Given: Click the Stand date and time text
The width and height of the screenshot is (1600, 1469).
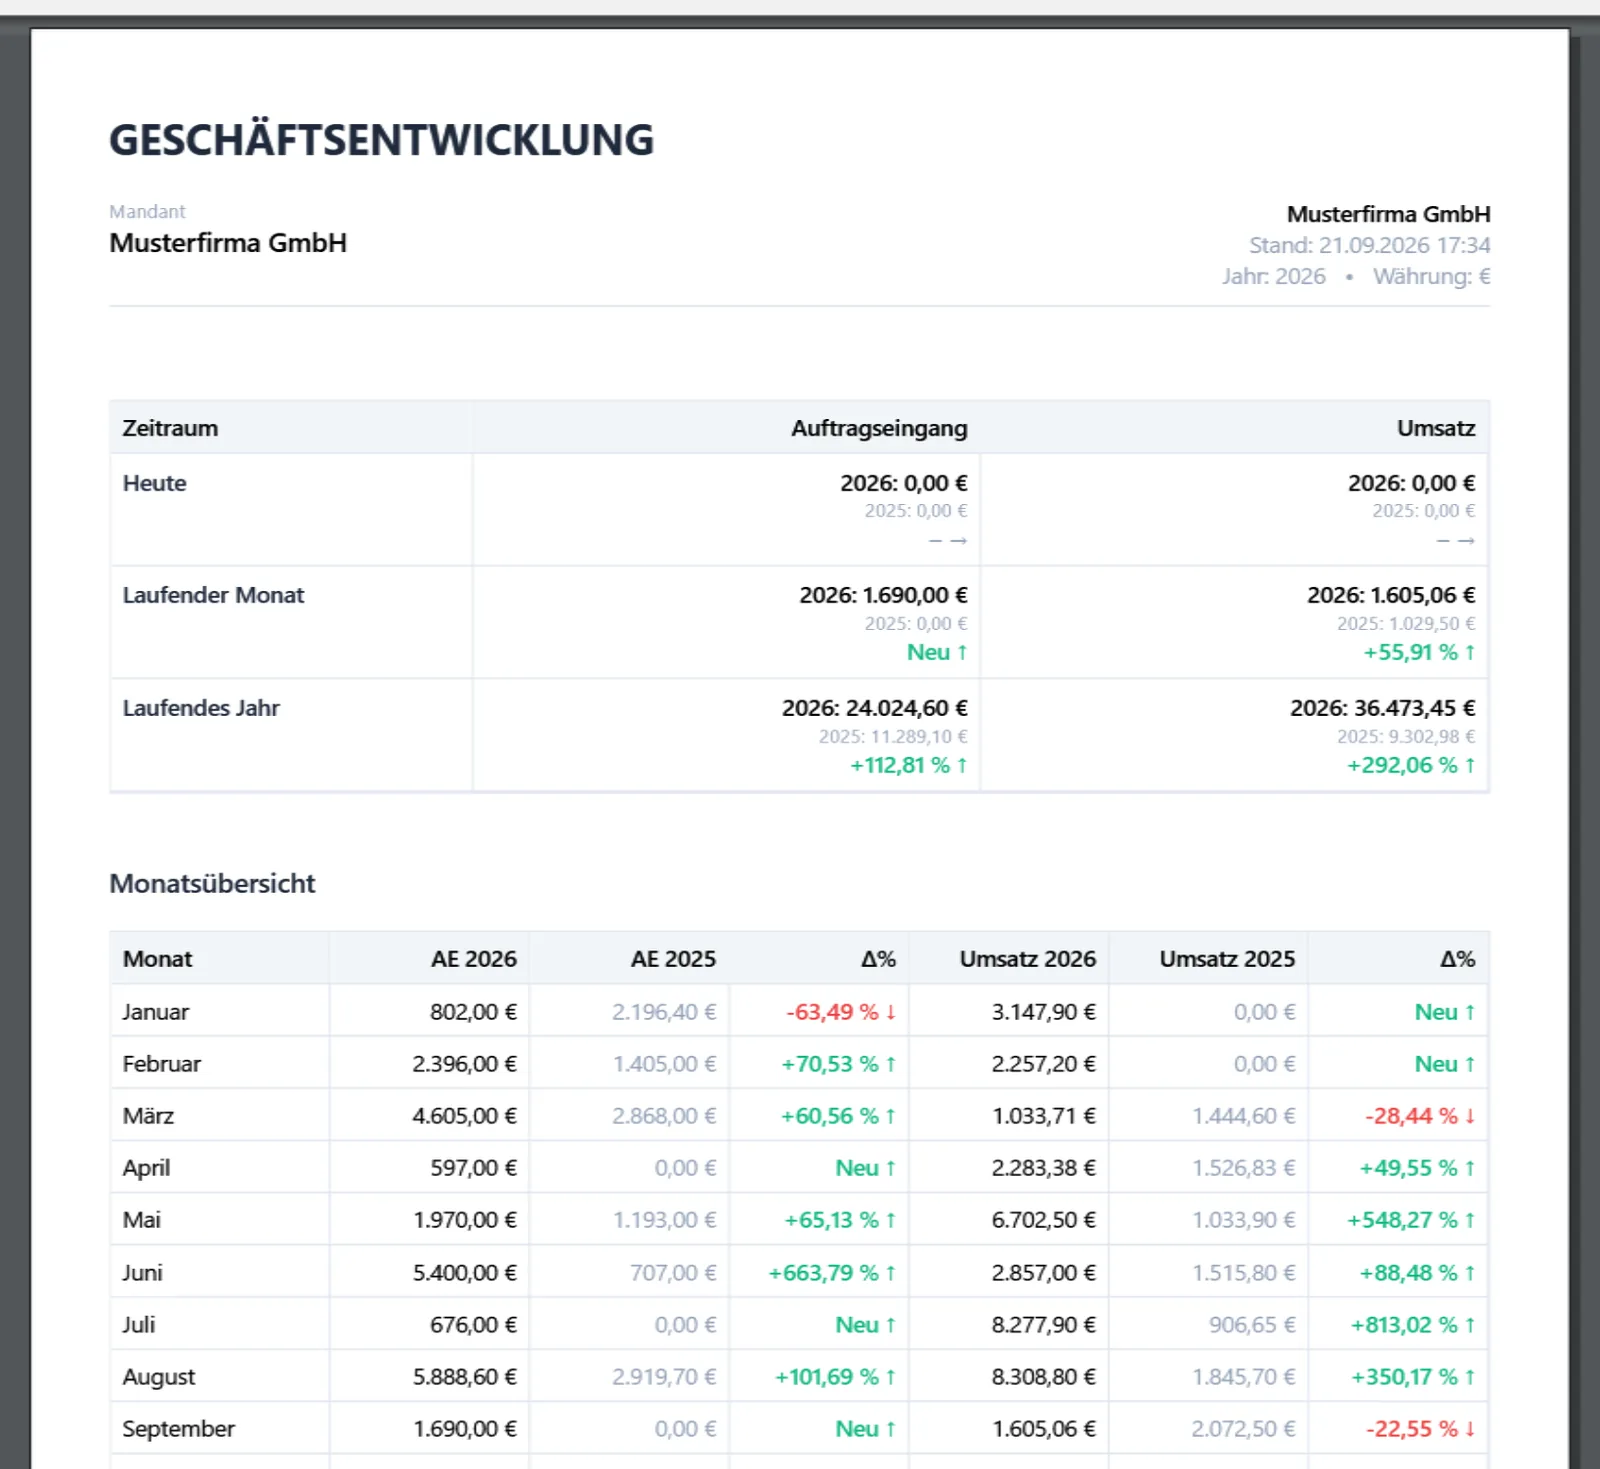Looking at the screenshot, I should 1369,245.
